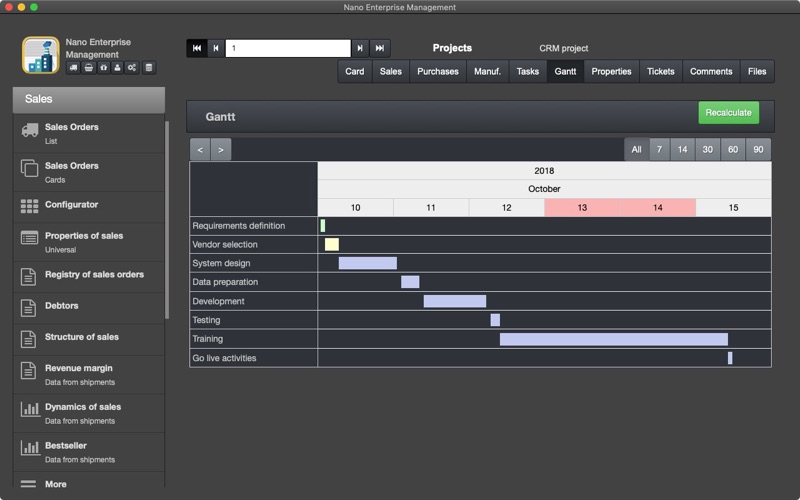Jump to last record with skip-forward icon

380,48
